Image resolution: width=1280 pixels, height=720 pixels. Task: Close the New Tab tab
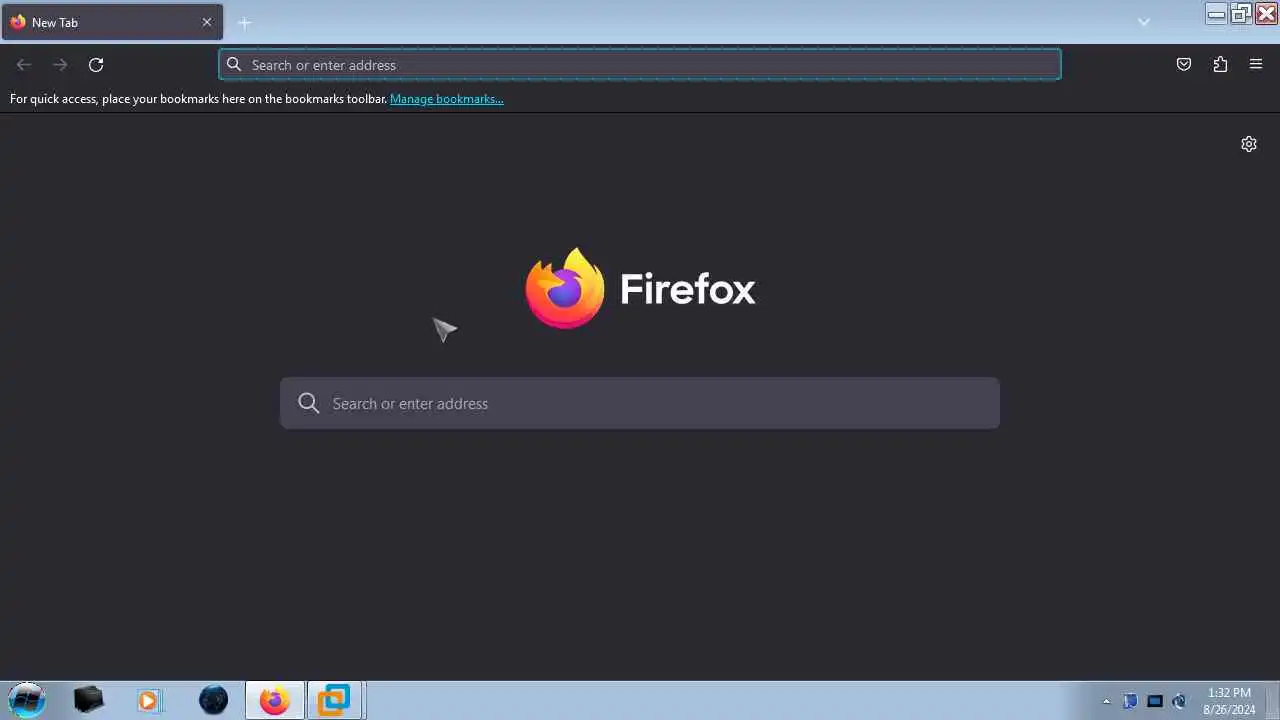(x=207, y=22)
